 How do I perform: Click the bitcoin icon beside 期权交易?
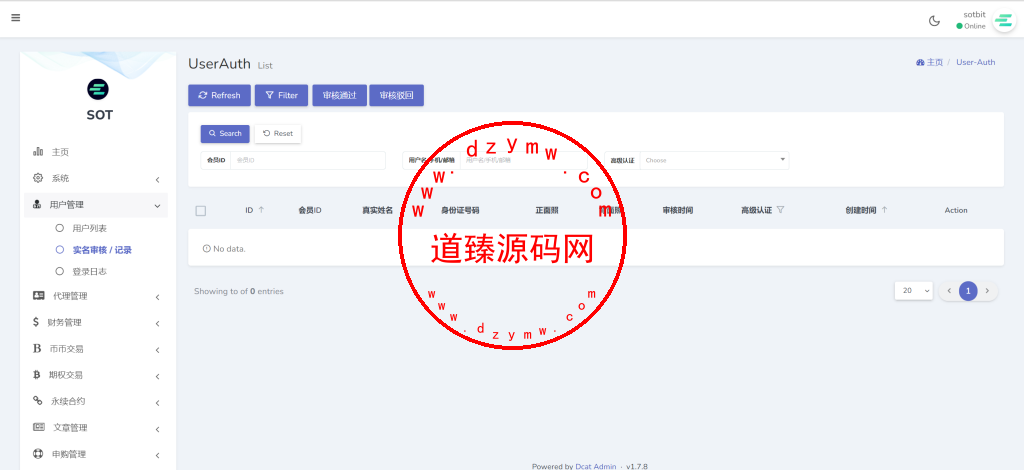coord(37,375)
